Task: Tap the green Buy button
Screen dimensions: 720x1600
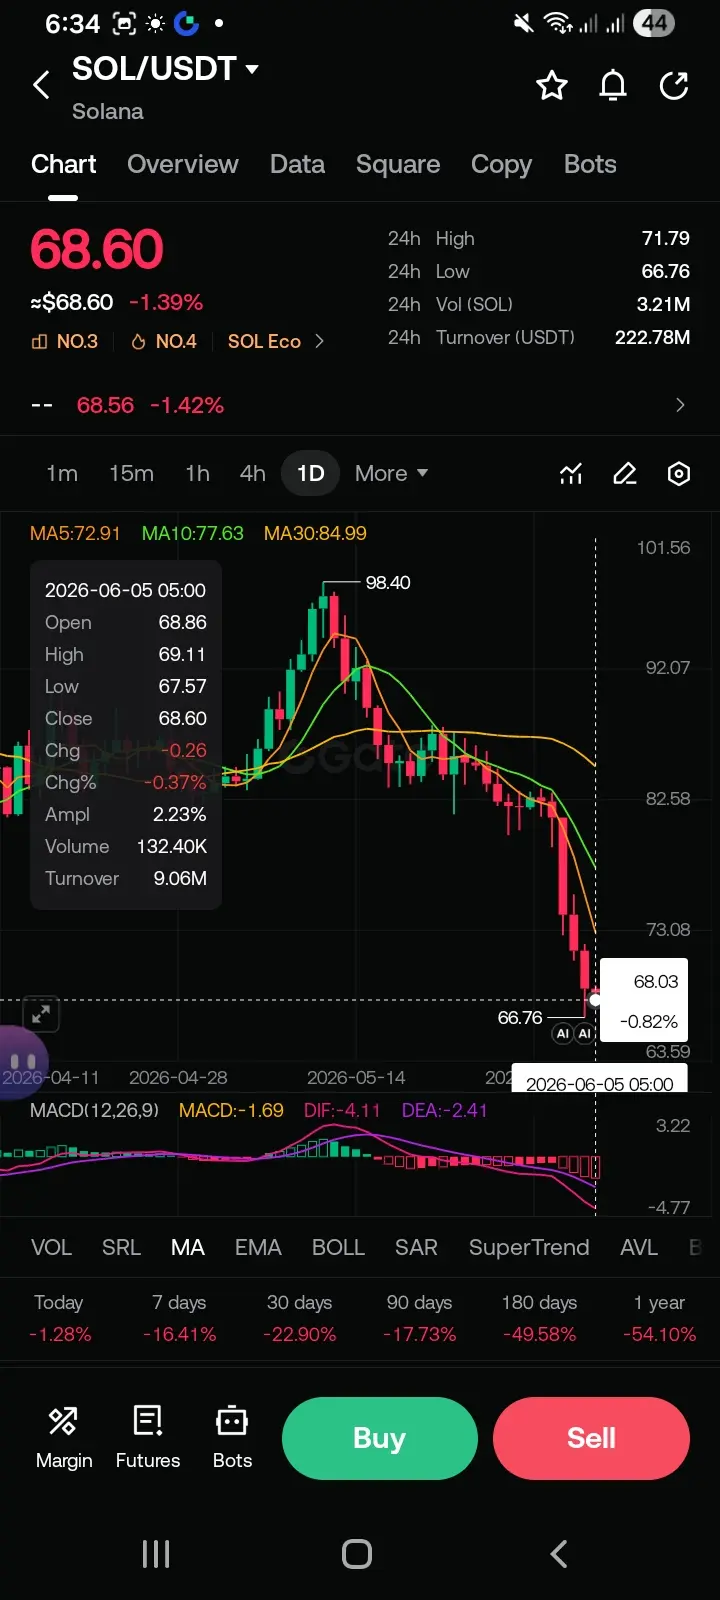Action: [379, 1438]
